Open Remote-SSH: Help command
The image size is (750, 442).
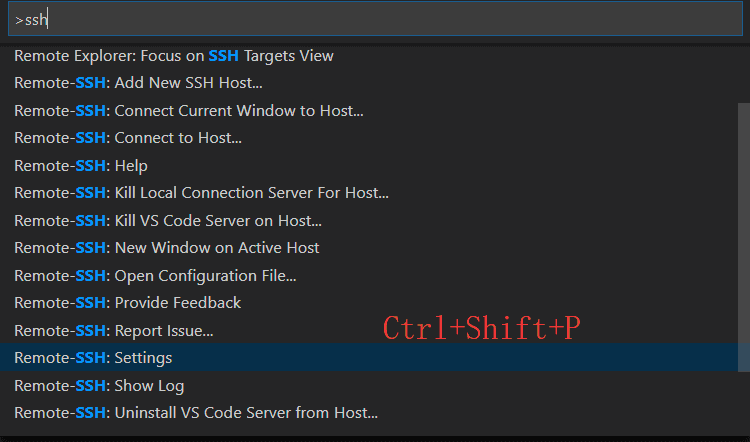coord(369,166)
